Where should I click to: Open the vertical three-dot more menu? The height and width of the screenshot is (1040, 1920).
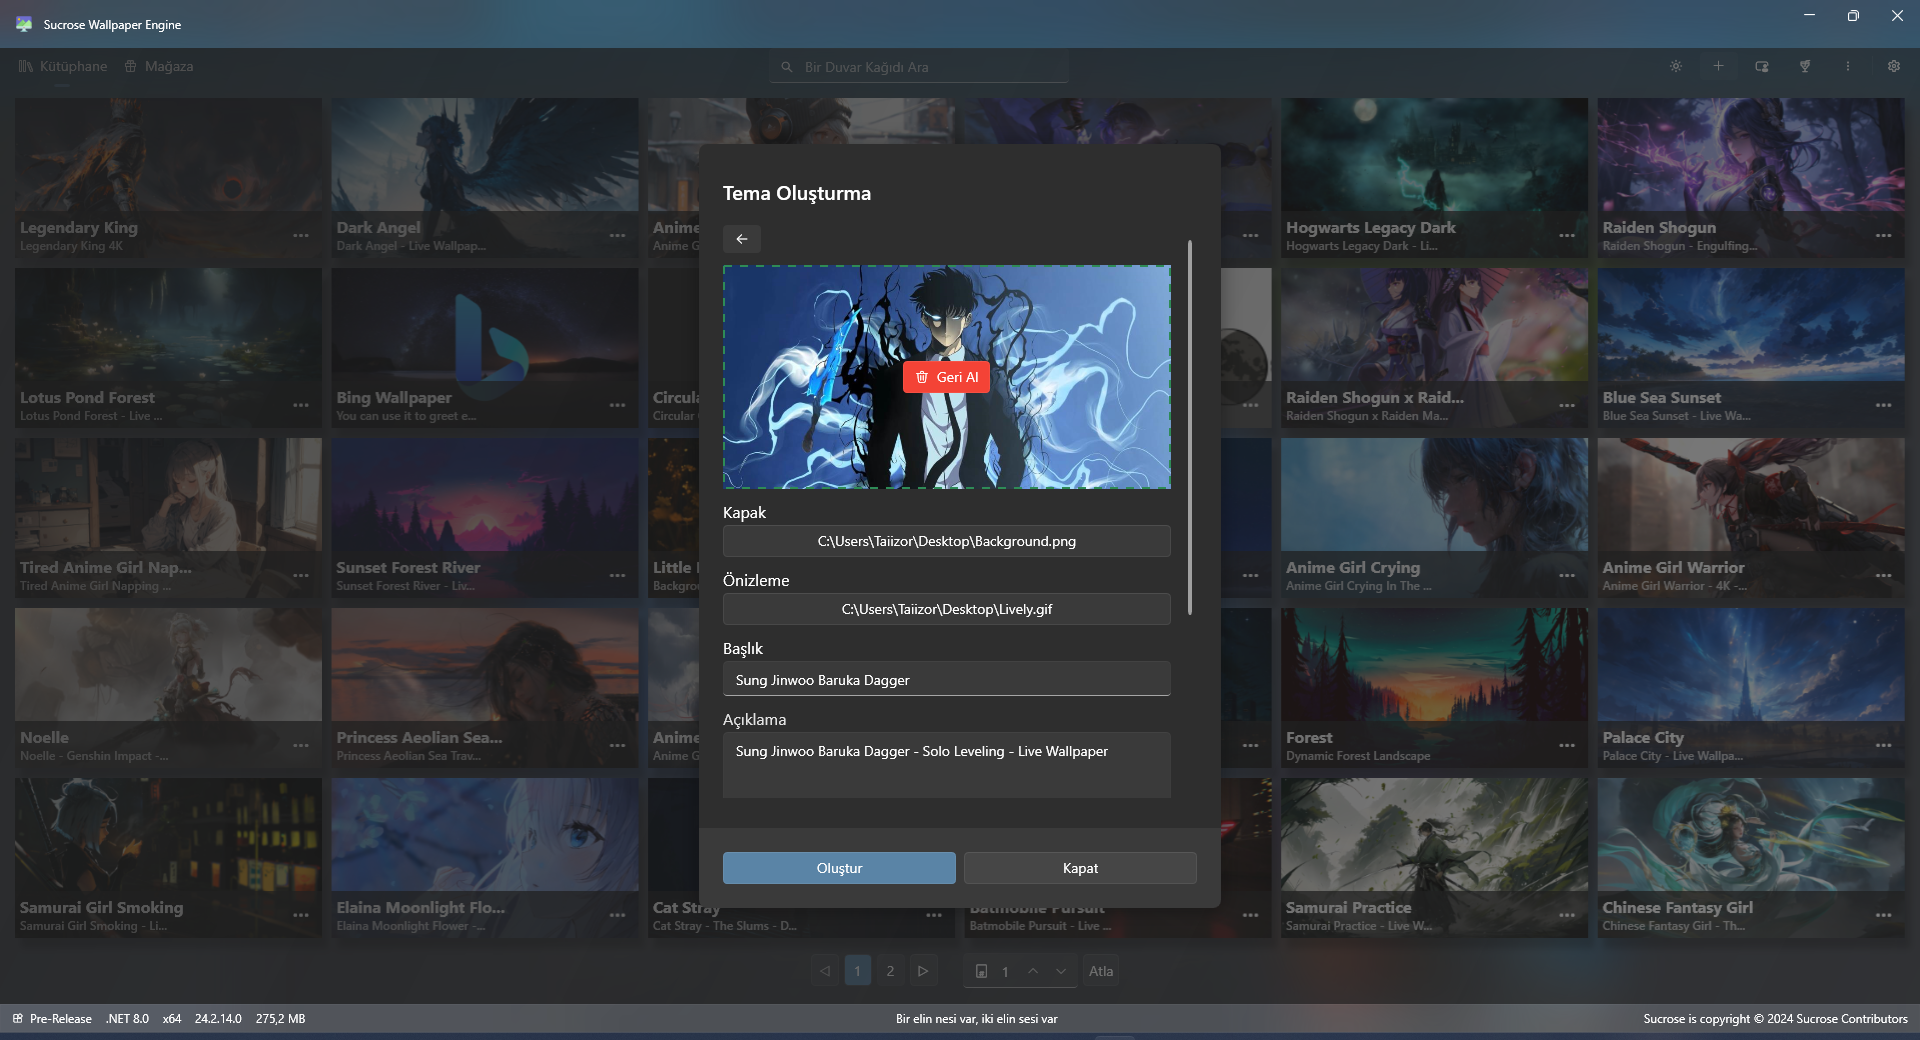(1848, 66)
